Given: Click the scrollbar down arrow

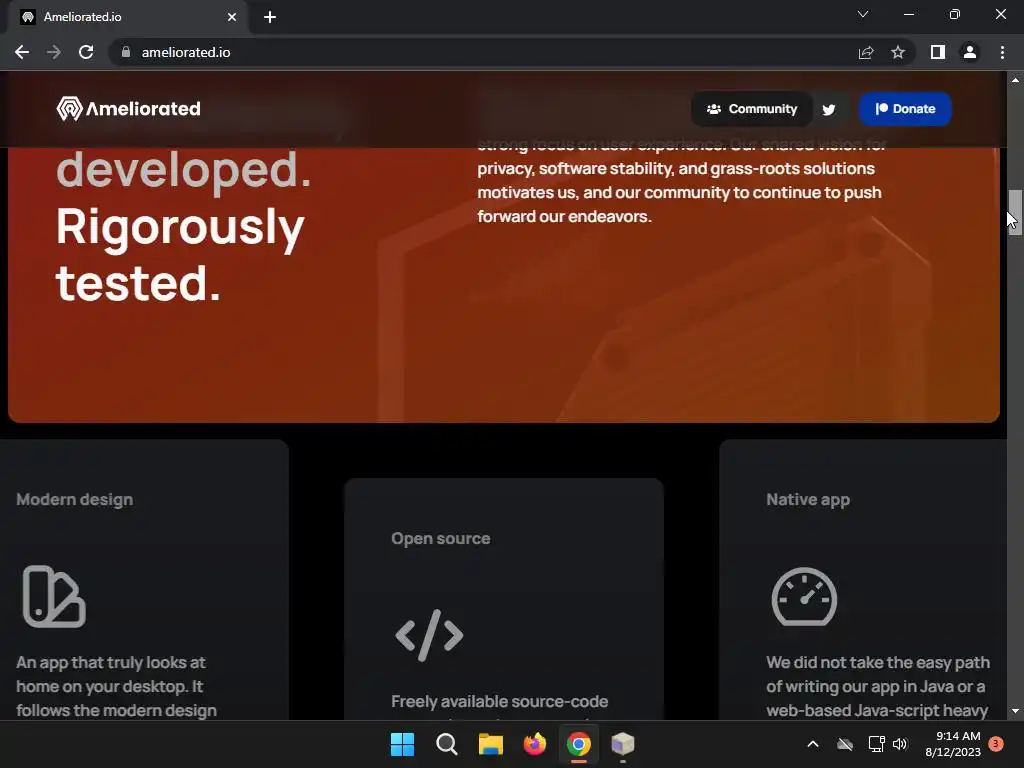Looking at the screenshot, I should coord(1015,711).
